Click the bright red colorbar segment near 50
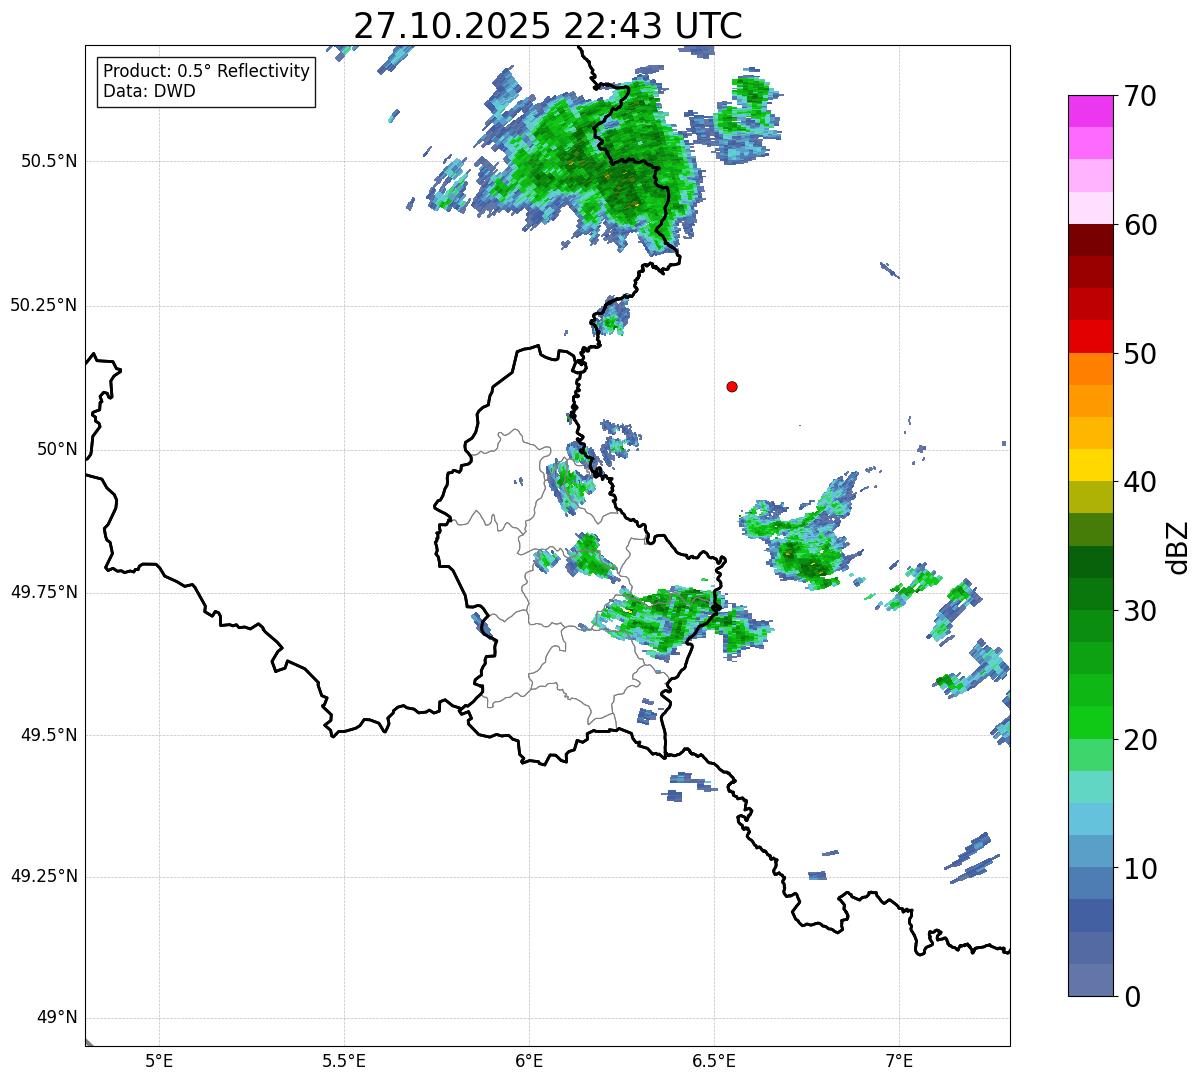Screen dimensions: 1202x1081 pyautogui.click(x=1090, y=336)
